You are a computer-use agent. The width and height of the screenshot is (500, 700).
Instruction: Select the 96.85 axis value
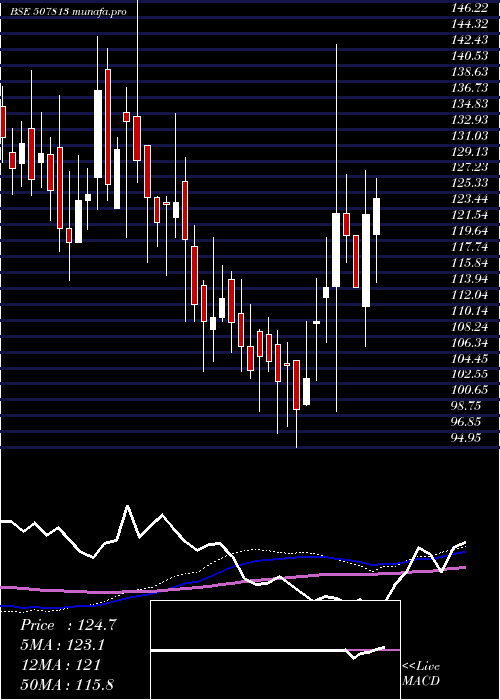pyautogui.click(x=467, y=422)
